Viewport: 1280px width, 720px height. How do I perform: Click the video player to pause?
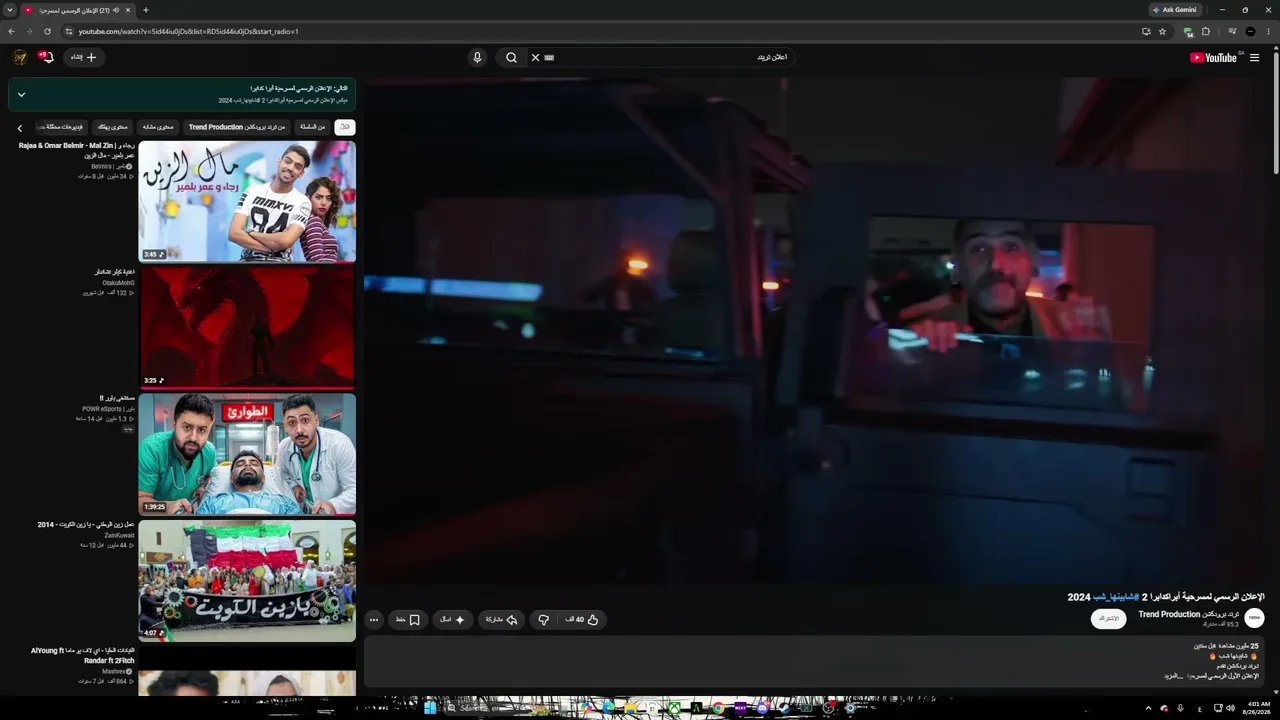coord(814,330)
